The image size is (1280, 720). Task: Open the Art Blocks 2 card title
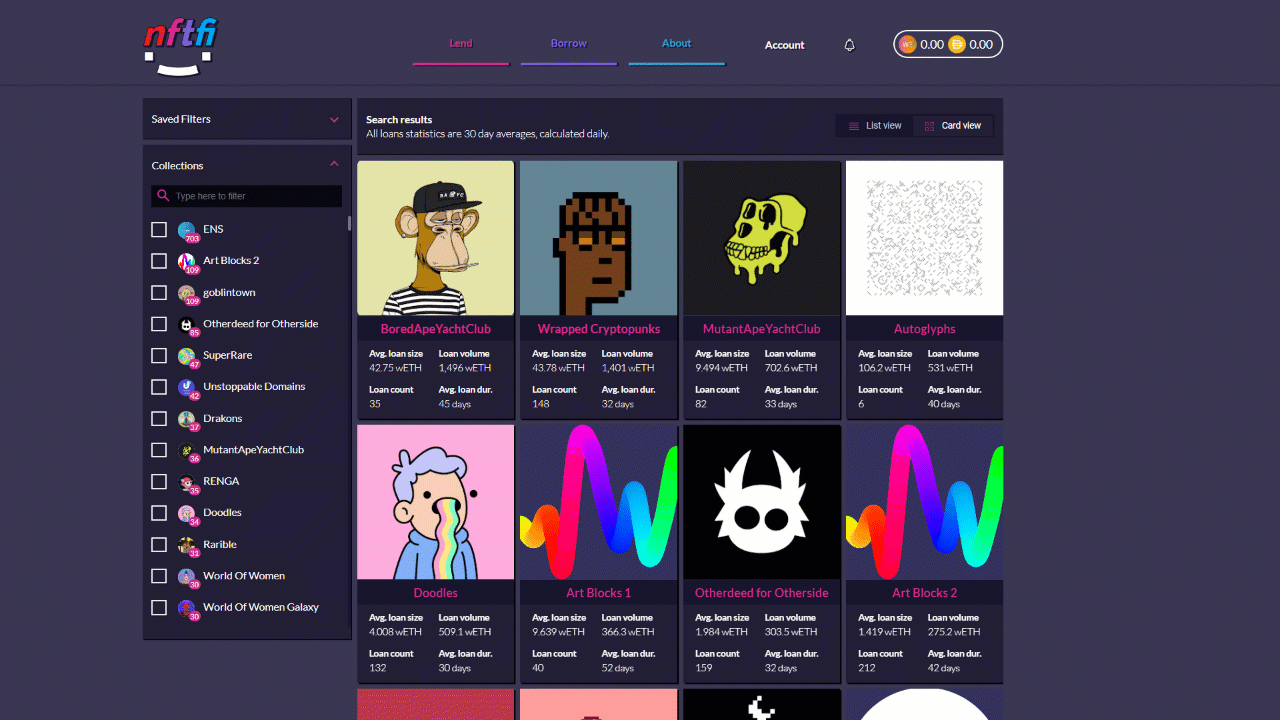[x=925, y=593]
